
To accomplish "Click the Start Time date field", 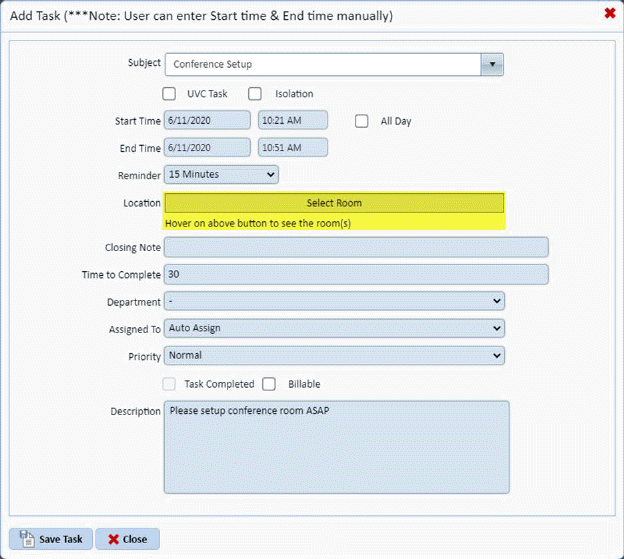I will (x=207, y=121).
